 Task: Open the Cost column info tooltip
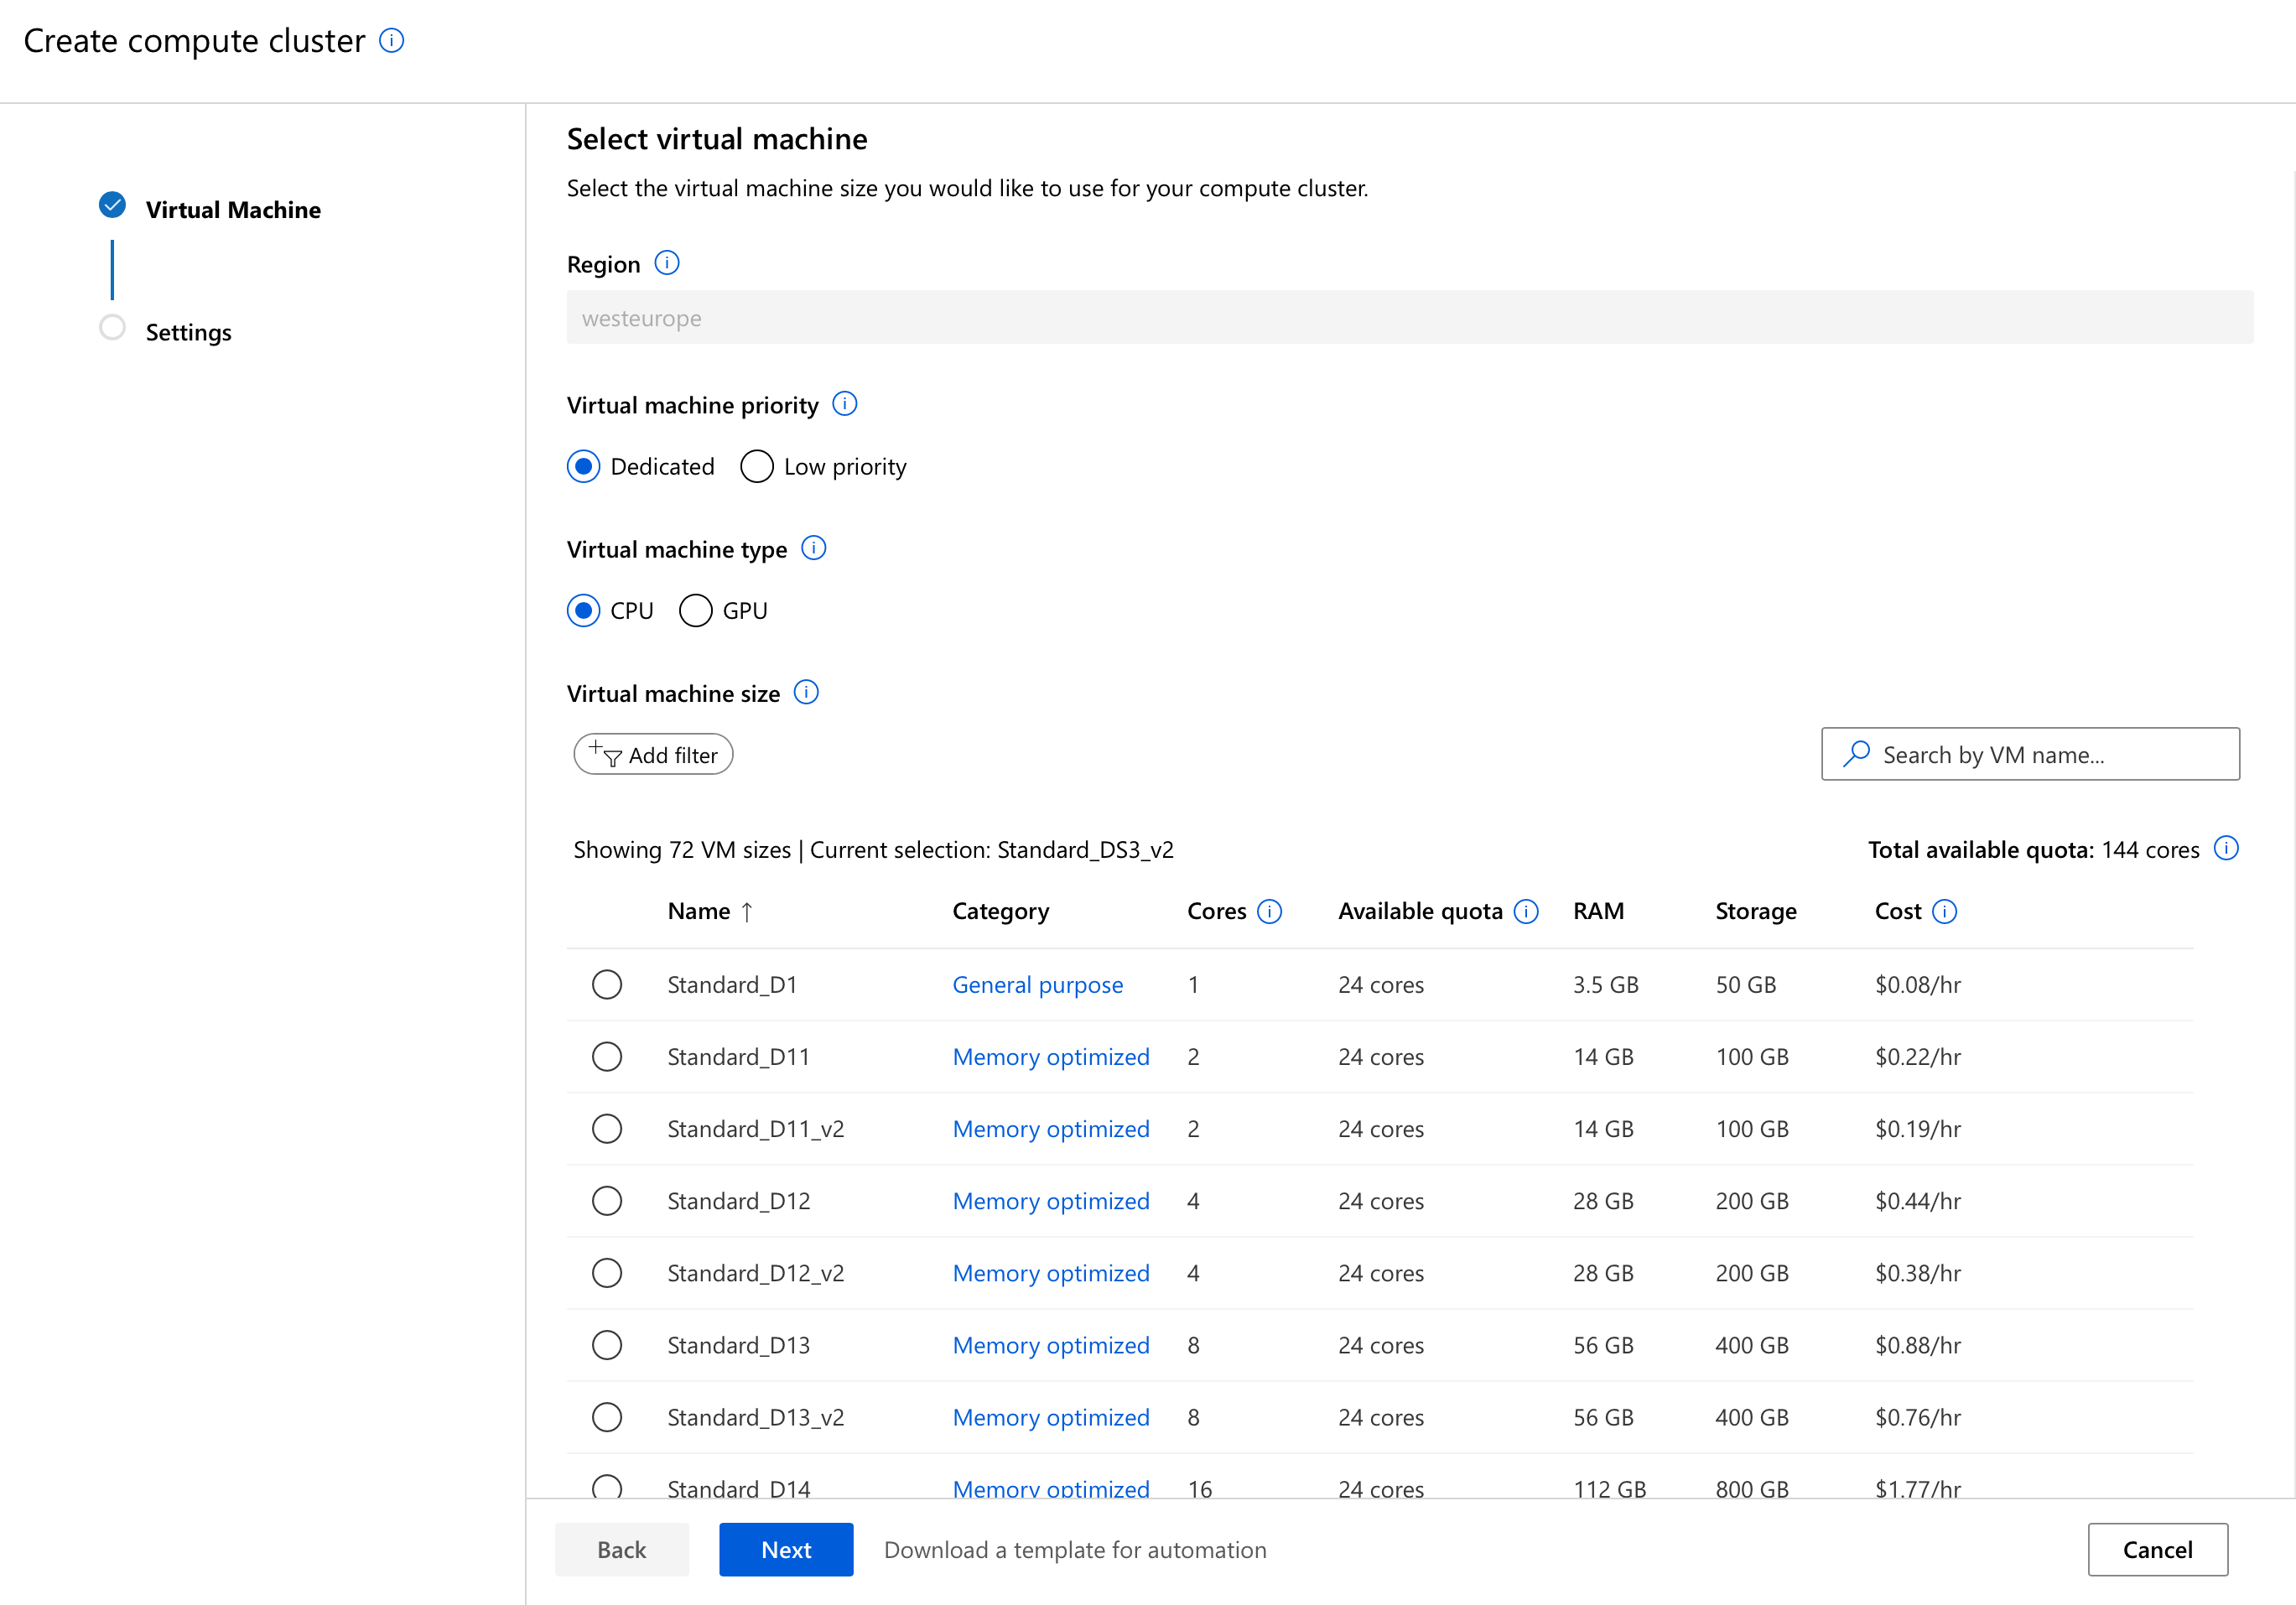click(x=1944, y=911)
